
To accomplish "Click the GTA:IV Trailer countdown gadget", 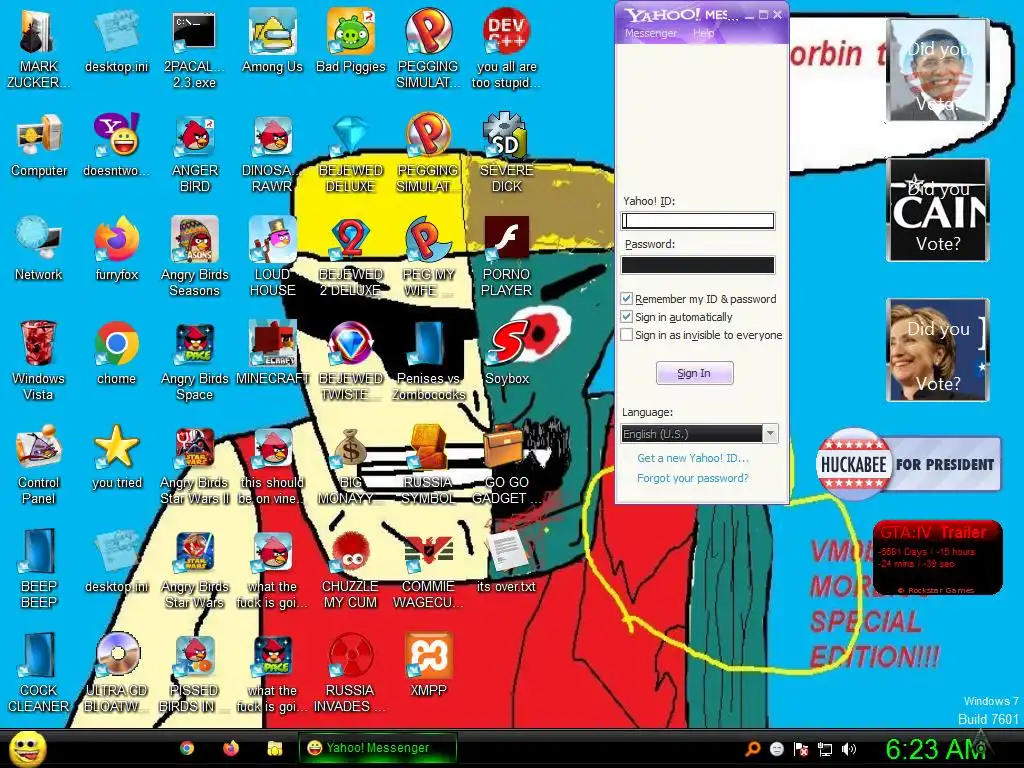I will coord(937,557).
